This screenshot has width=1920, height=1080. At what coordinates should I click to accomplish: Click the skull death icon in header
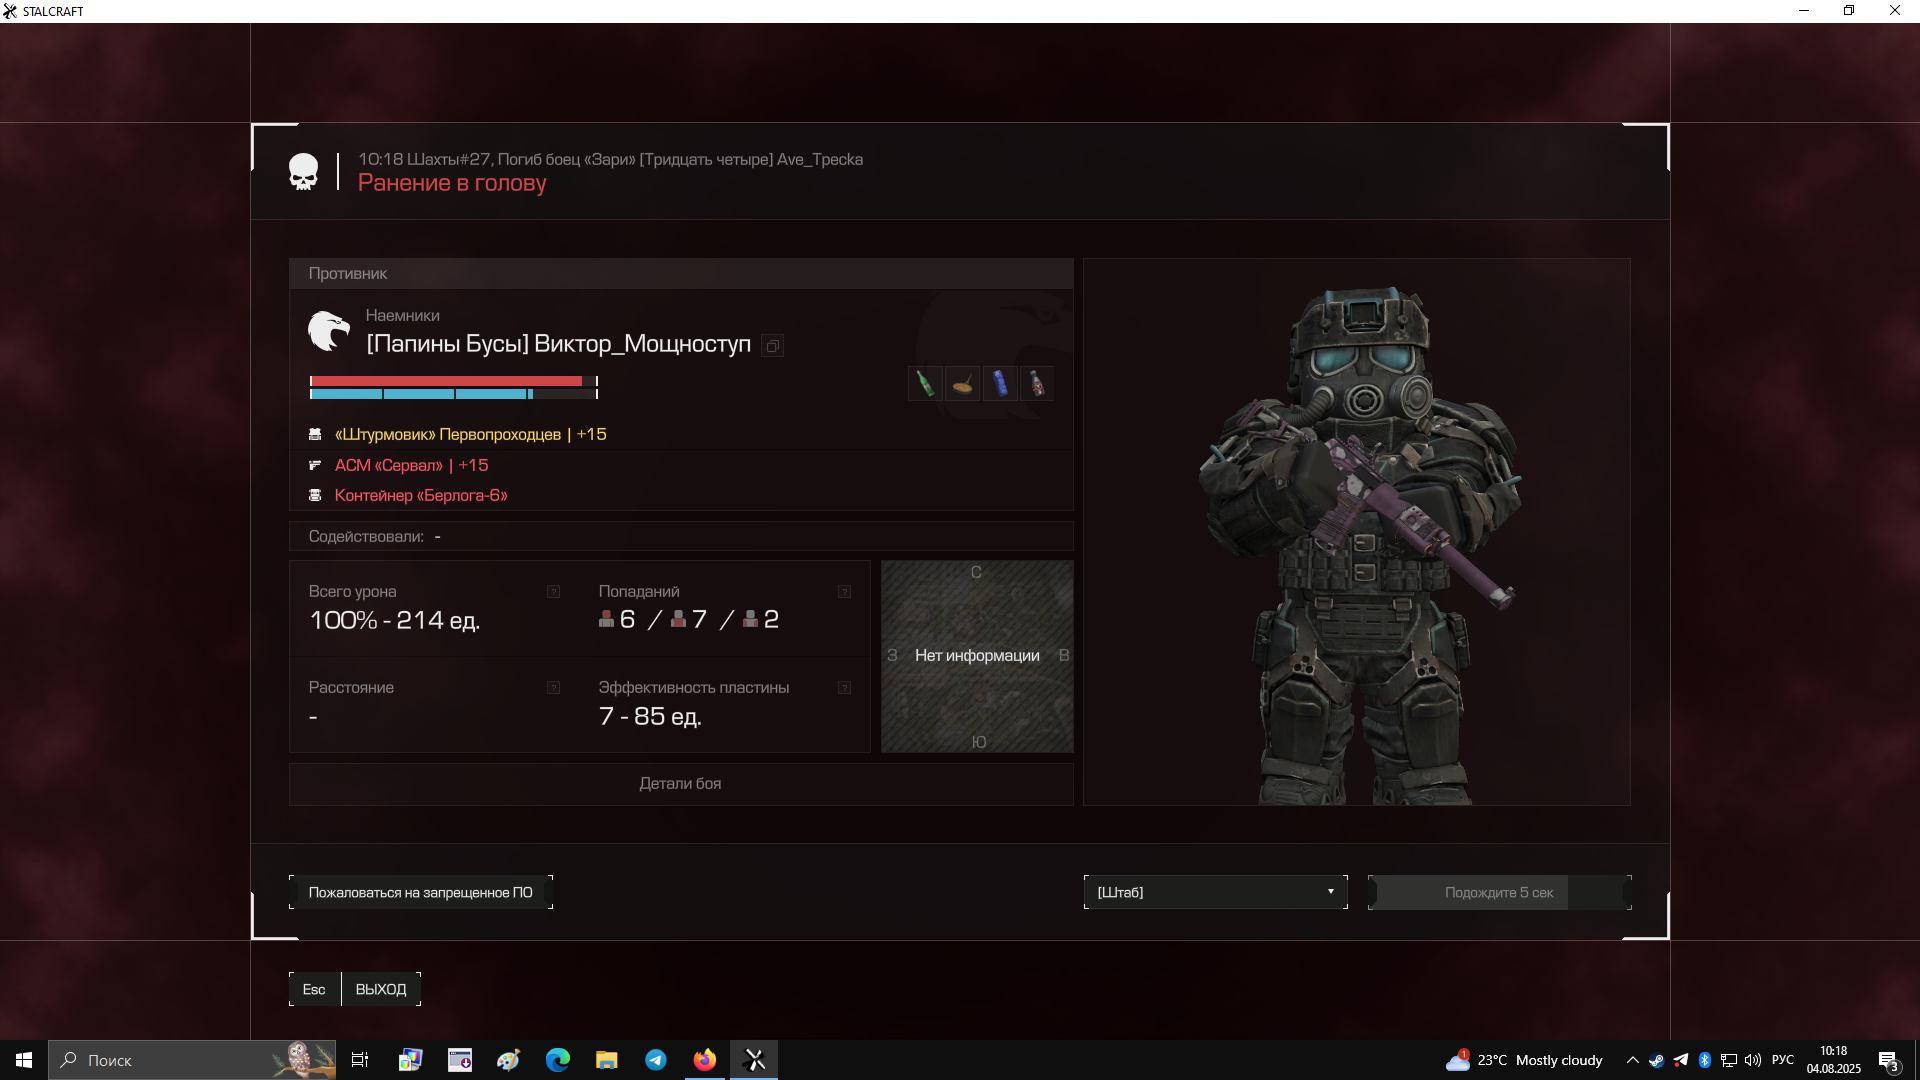pos(303,172)
